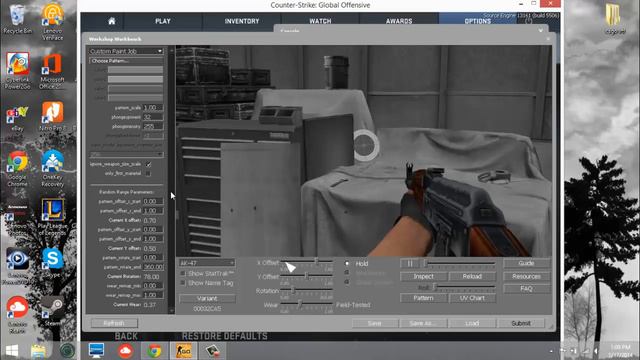Click the Choose Pattern button
Screen dimensions: 640x360
coord(126,61)
